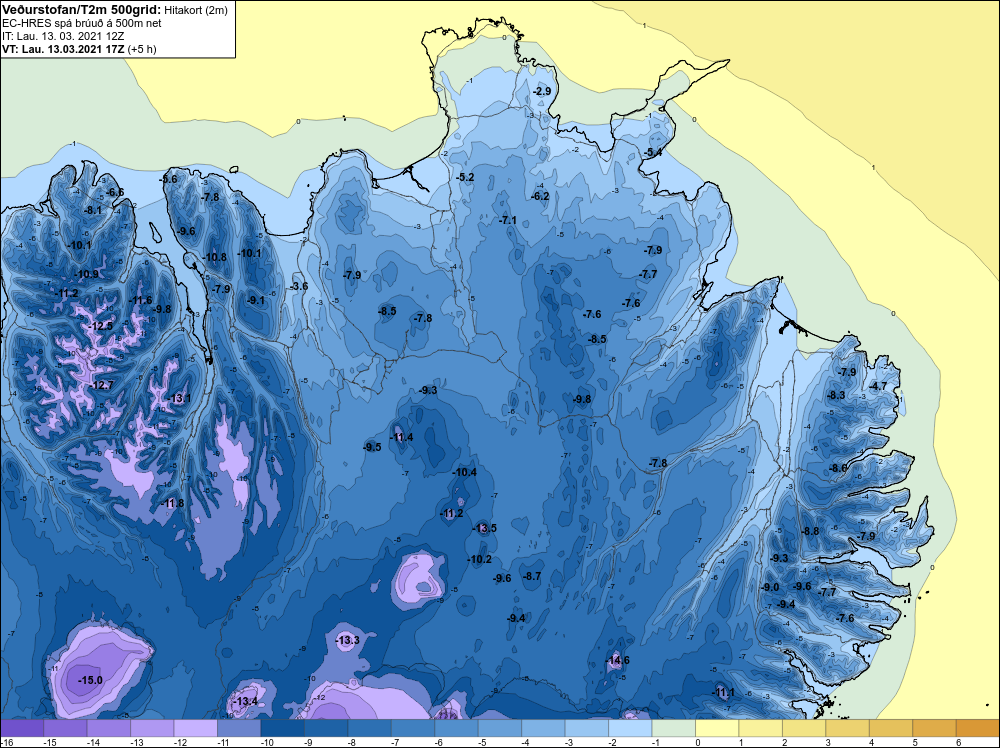Select the -3.6 temperature label
This screenshot has width=1000, height=748.
298,286
